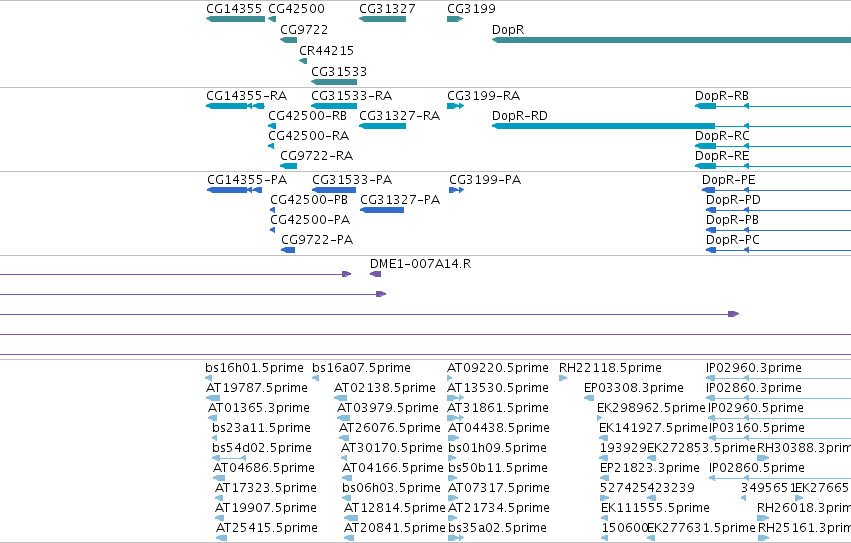851x543 pixels.
Task: Click protein DopR-PD
Action: 778,210
